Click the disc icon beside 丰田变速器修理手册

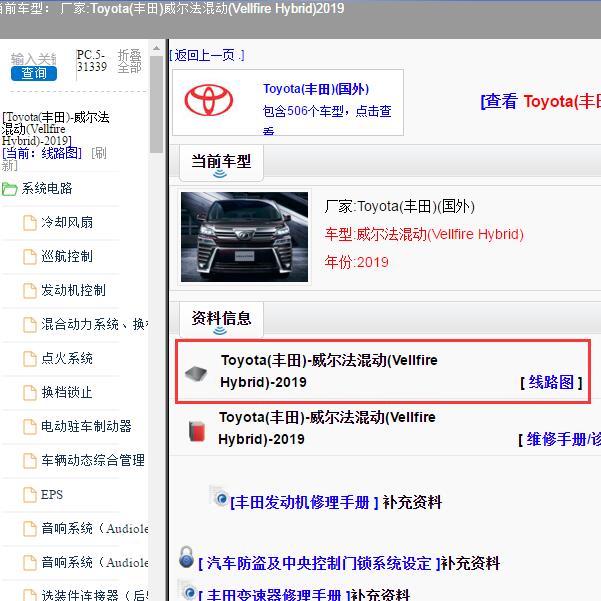click(188, 591)
